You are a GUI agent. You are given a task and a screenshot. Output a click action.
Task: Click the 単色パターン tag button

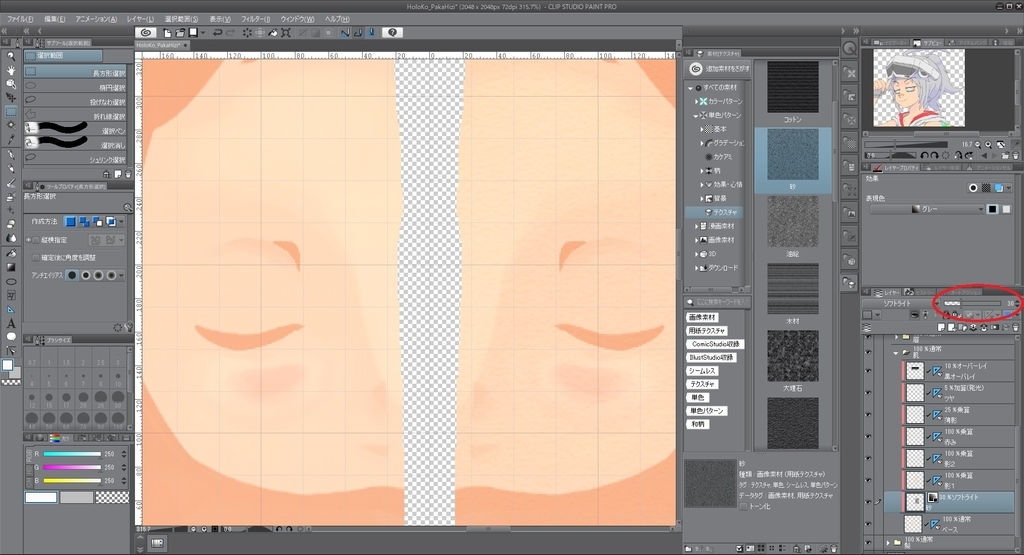point(707,411)
